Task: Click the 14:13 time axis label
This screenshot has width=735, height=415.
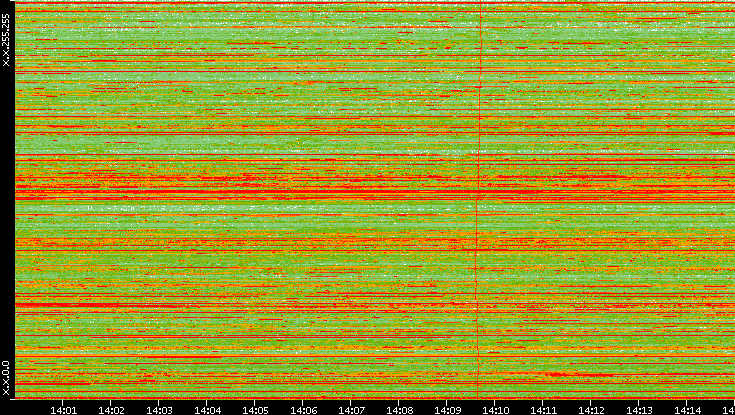Action: click(x=639, y=411)
